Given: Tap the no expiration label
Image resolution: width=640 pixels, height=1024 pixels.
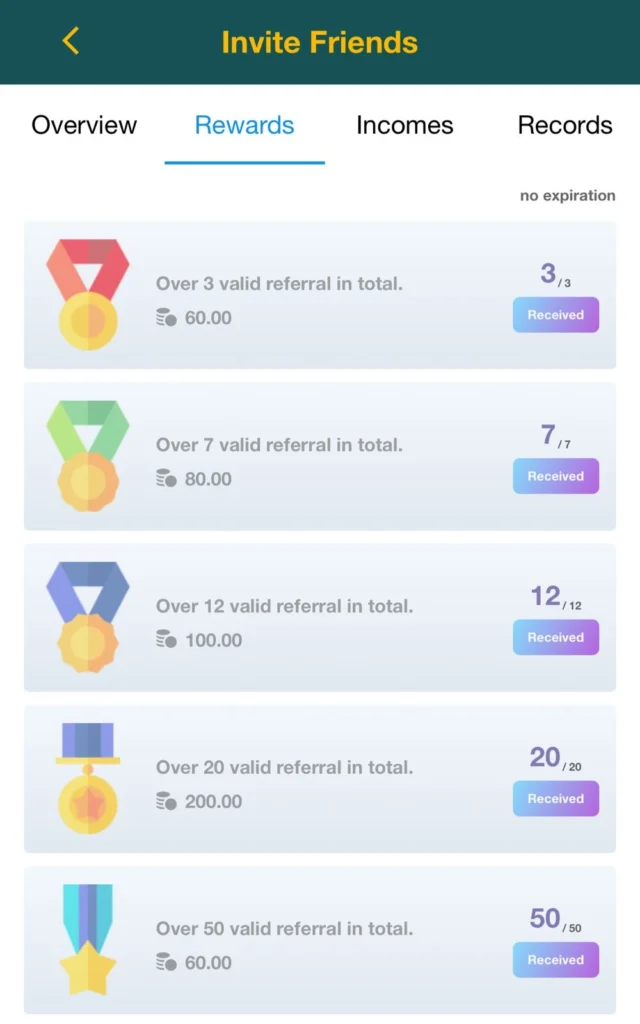Looking at the screenshot, I should click(x=567, y=195).
